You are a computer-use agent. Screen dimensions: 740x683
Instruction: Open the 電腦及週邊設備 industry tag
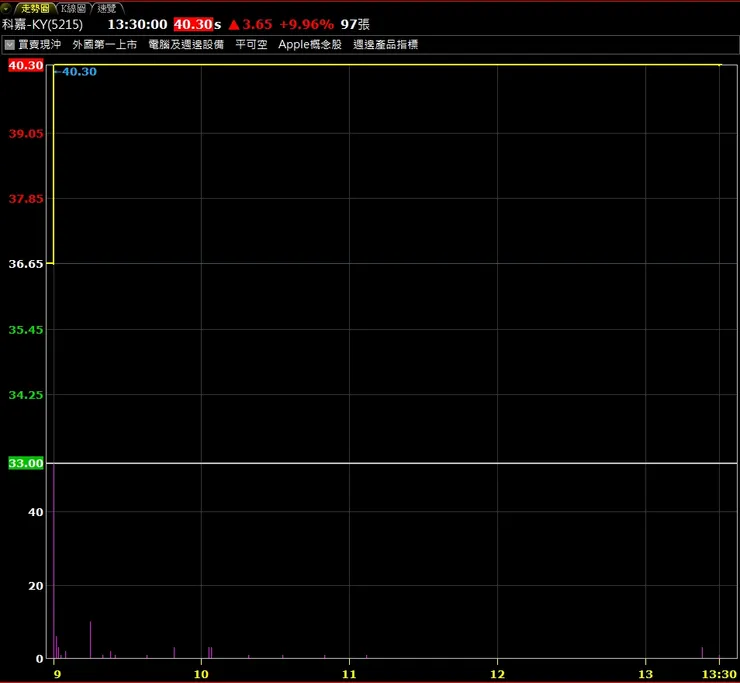186,45
